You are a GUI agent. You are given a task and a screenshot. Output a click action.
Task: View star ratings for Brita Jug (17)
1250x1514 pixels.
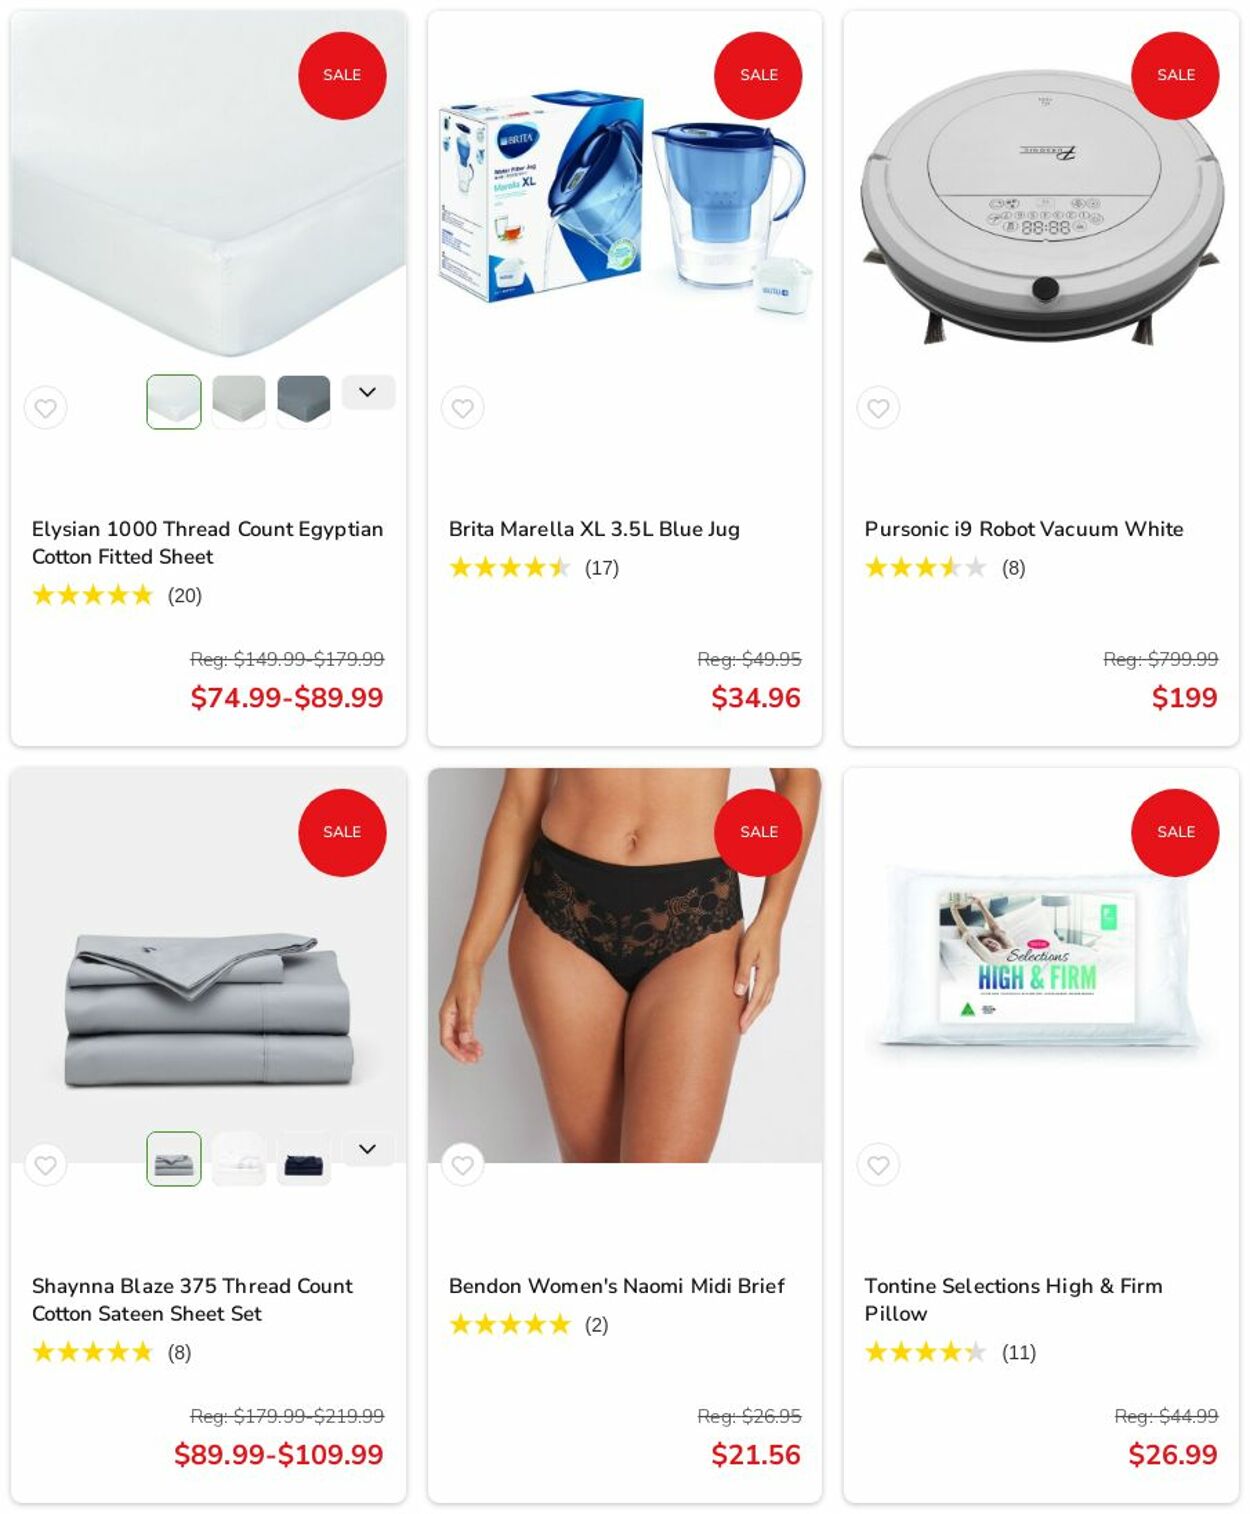point(534,568)
